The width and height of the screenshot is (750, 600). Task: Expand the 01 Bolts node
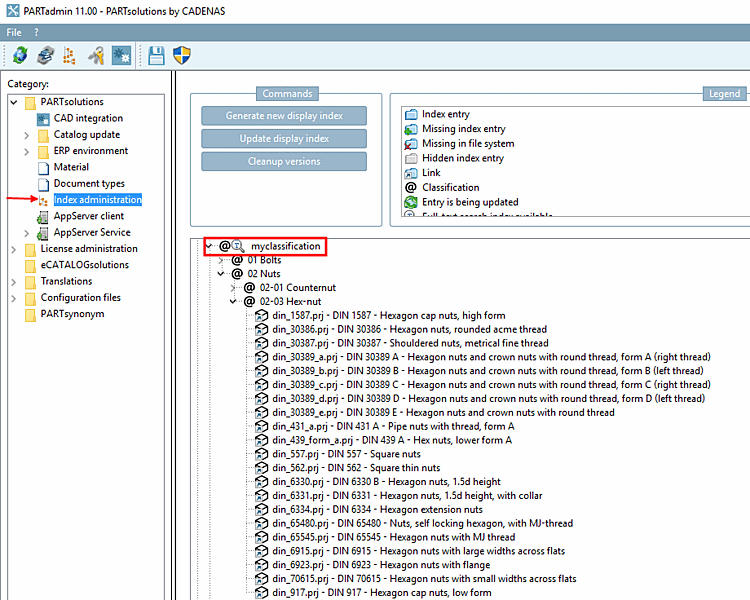pyautogui.click(x=221, y=260)
